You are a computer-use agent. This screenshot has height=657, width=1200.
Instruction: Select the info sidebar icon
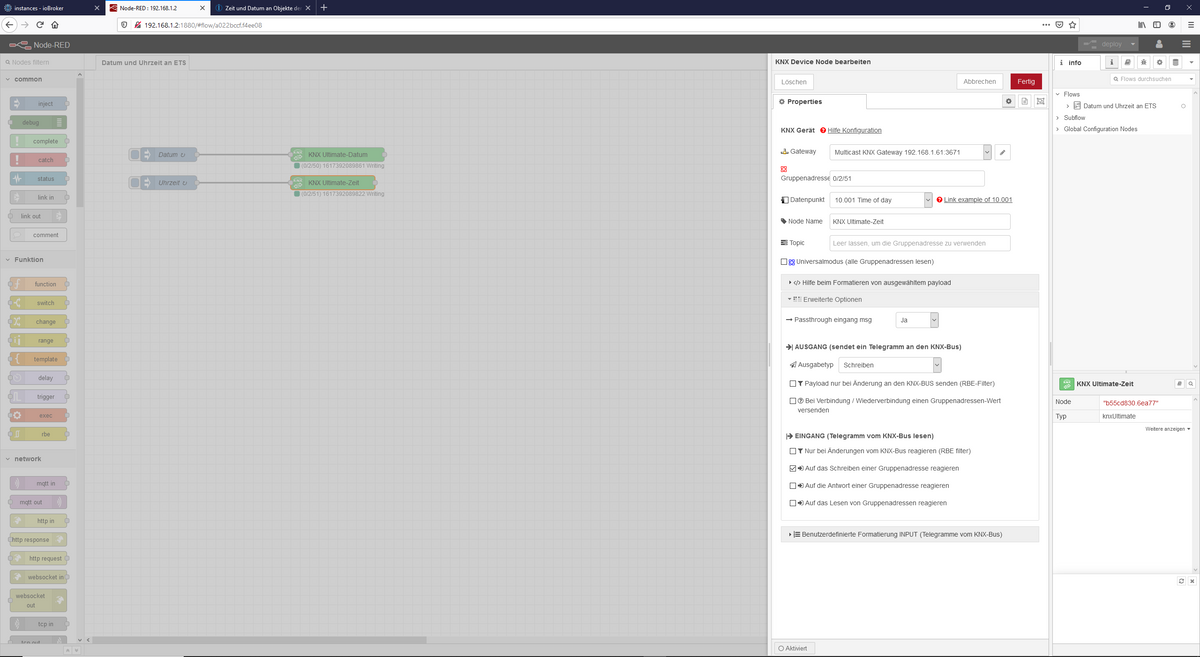click(1111, 62)
